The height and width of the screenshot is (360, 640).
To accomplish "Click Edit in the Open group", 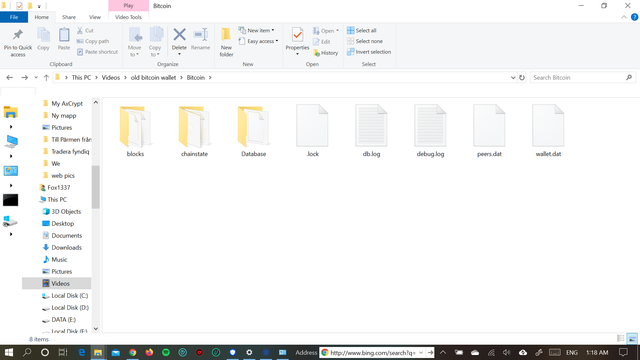I will tap(322, 42).
